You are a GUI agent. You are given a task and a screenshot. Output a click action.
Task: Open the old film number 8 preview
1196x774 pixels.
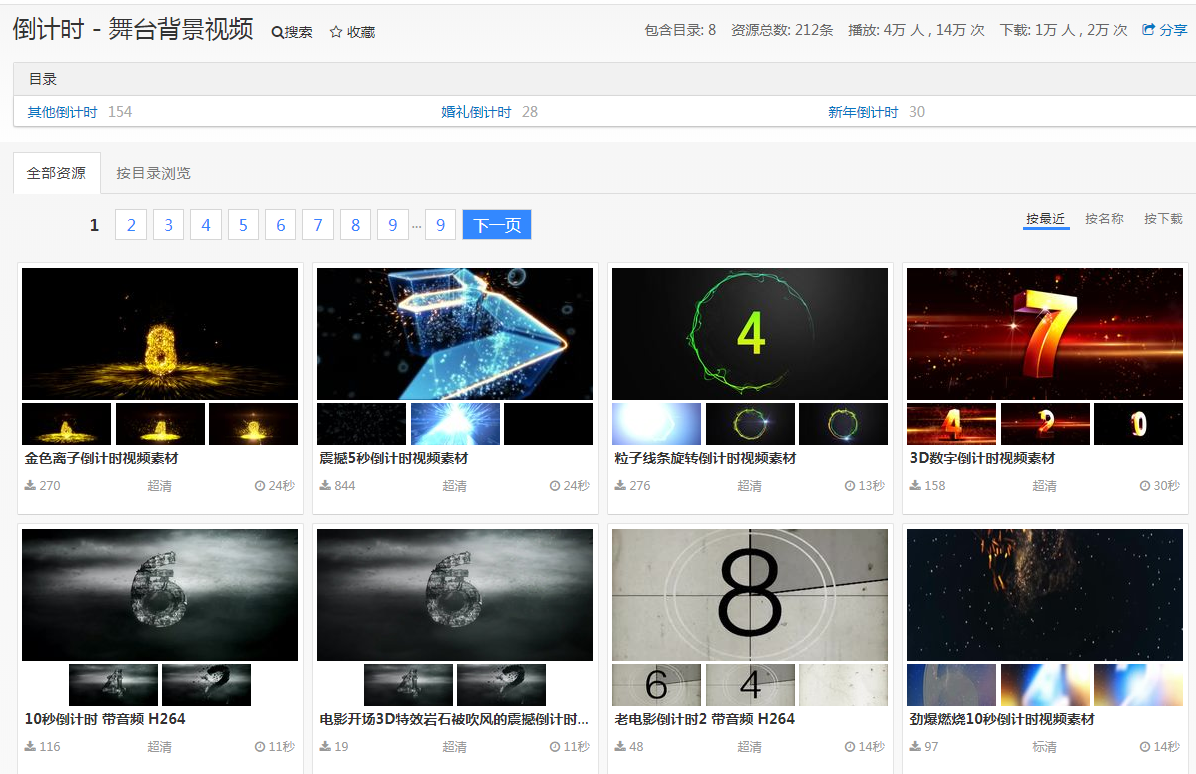tap(750, 595)
